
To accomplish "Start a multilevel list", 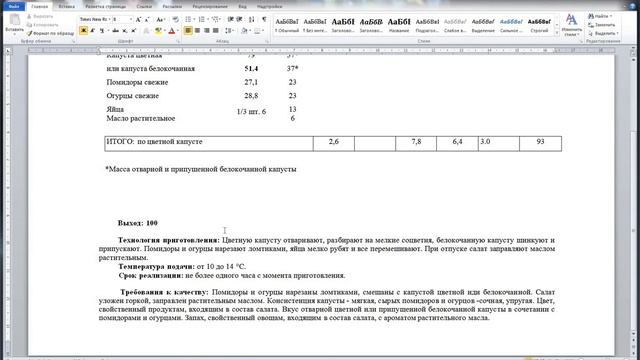I will (x=215, y=20).
